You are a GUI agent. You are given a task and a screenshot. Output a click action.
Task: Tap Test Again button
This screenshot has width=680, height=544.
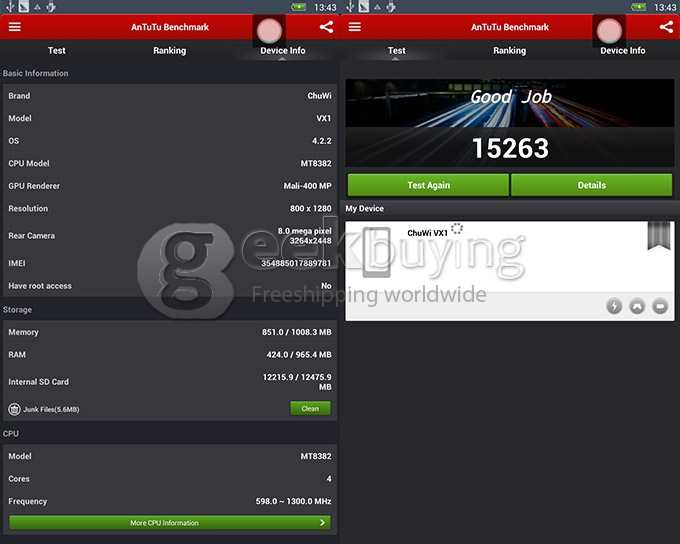[428, 185]
